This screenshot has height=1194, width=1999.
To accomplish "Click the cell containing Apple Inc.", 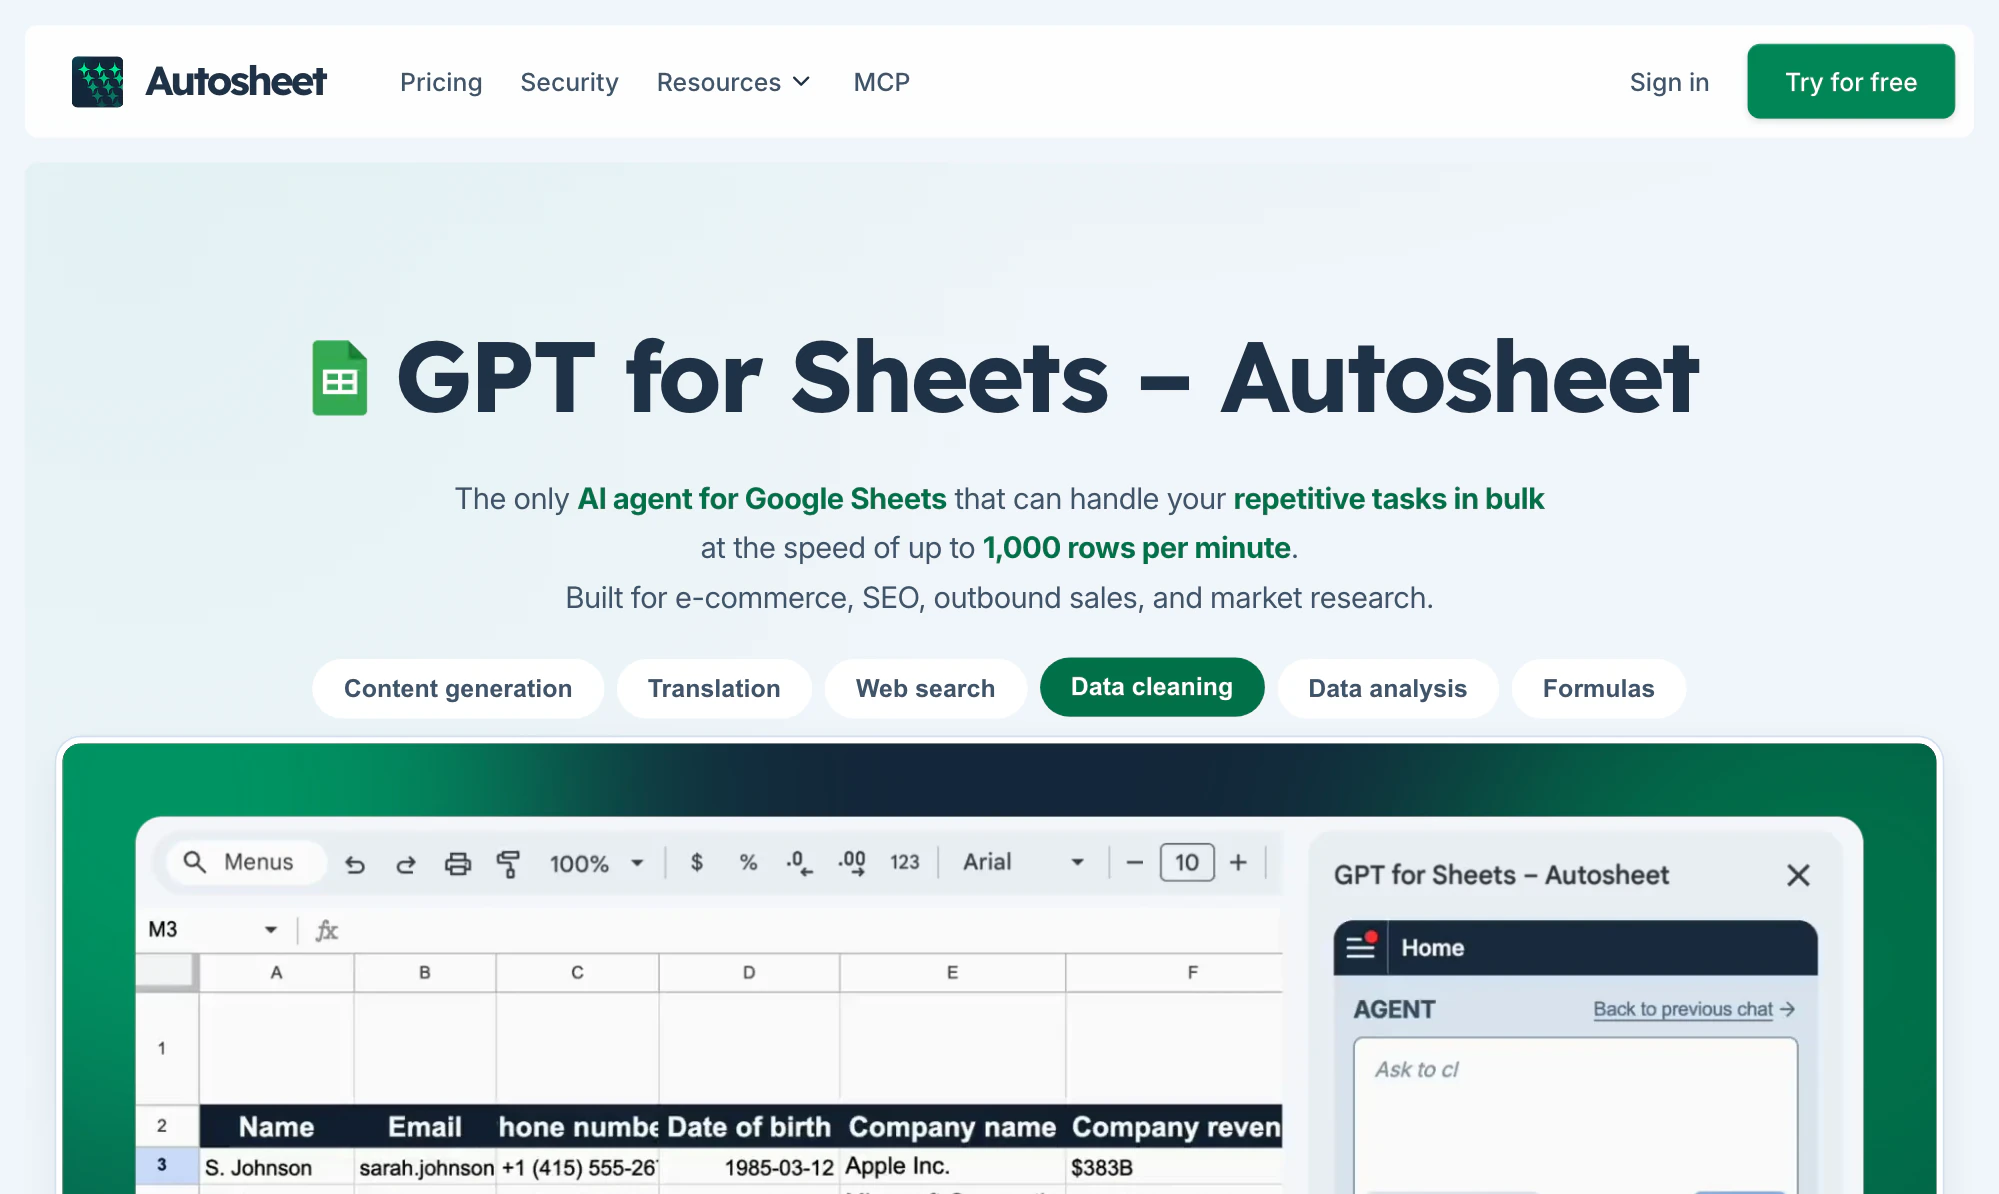I will pyautogui.click(x=952, y=1167).
